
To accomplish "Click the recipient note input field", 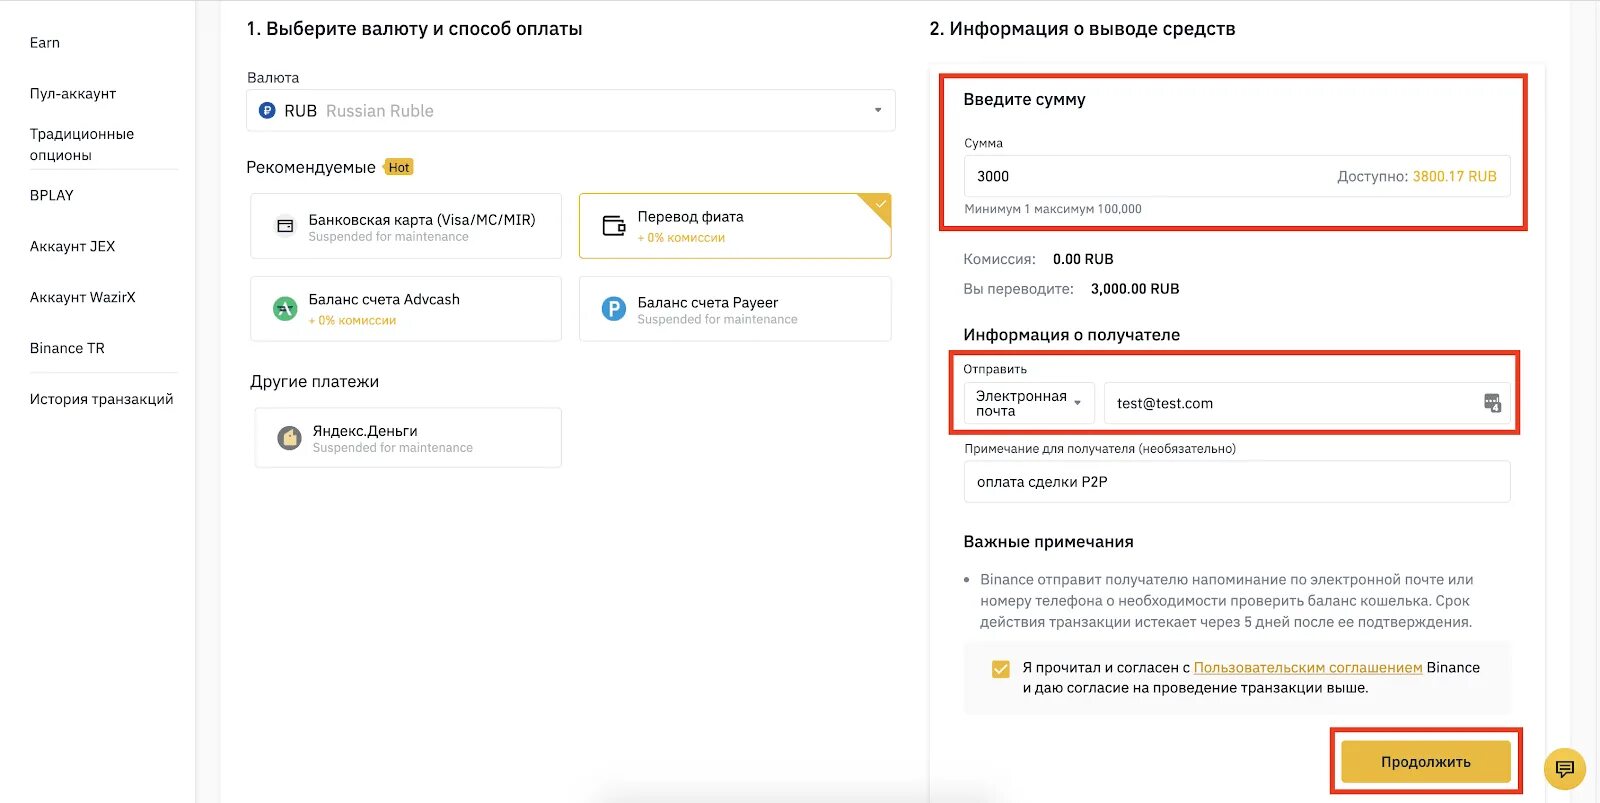I will 1237,482.
